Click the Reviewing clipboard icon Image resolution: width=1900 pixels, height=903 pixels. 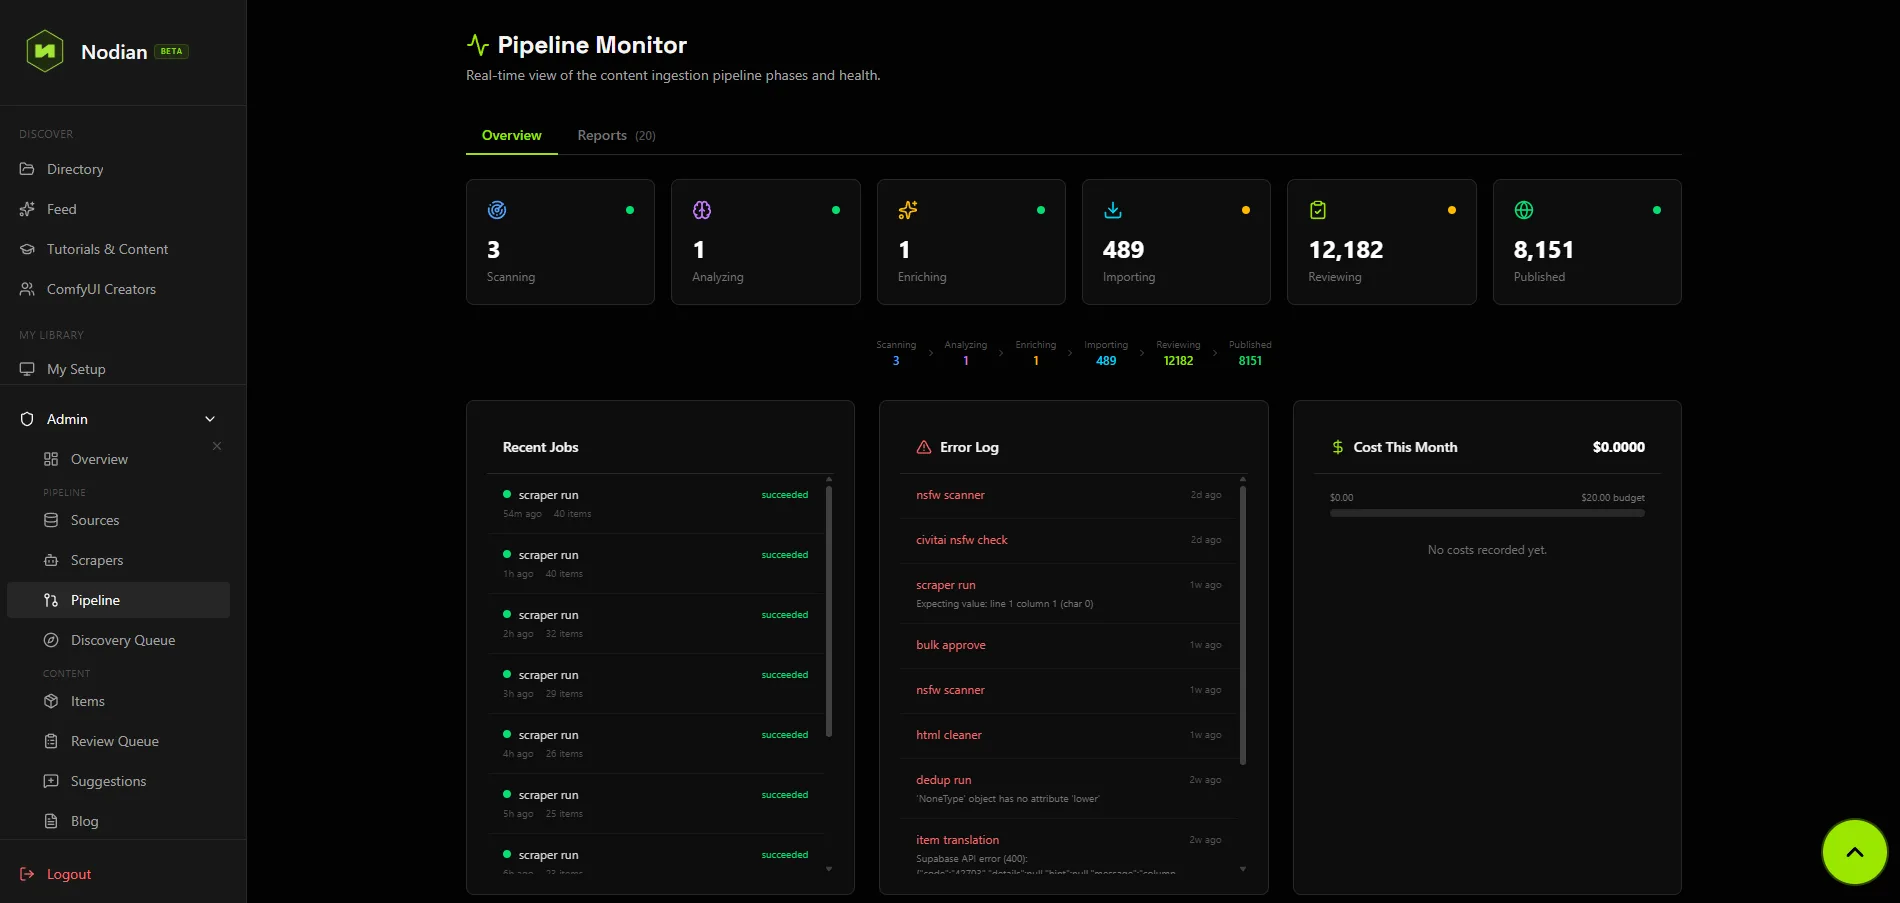click(x=1318, y=210)
